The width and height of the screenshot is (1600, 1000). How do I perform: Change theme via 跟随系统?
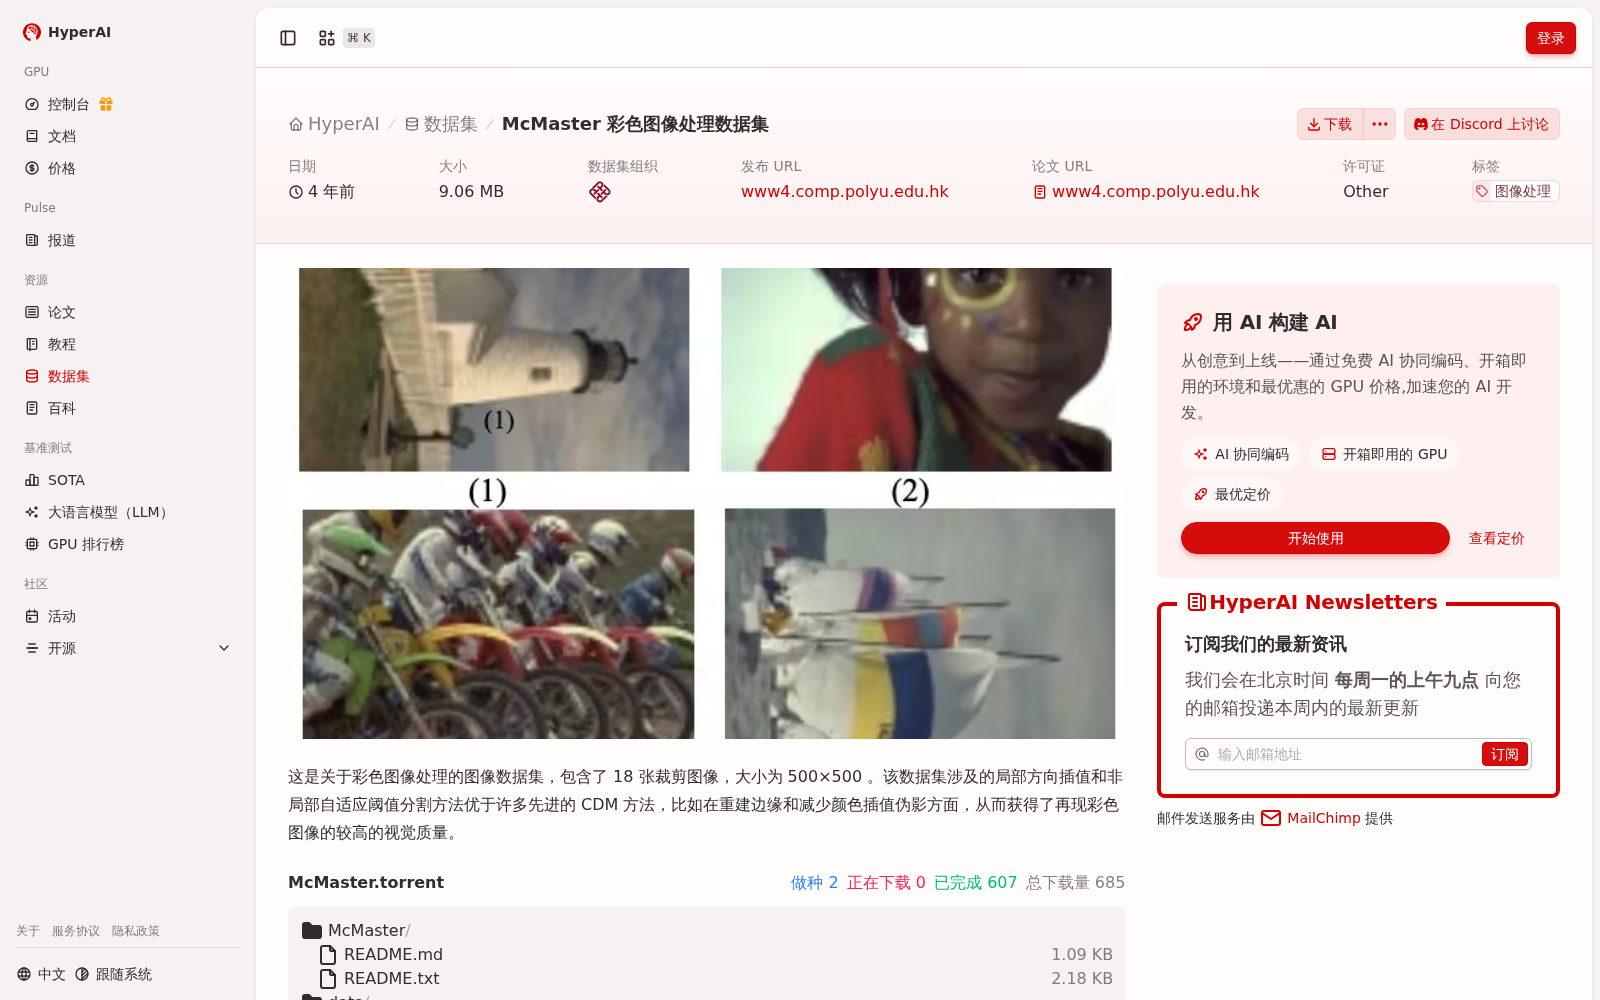click(113, 974)
